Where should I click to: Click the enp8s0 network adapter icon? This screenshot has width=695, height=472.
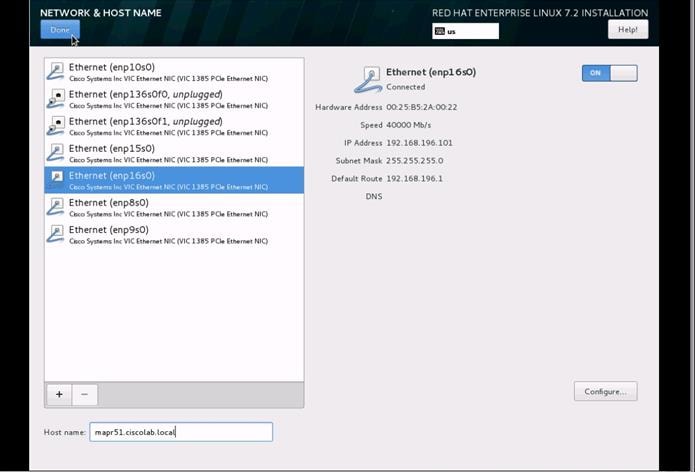pyautogui.click(x=56, y=207)
